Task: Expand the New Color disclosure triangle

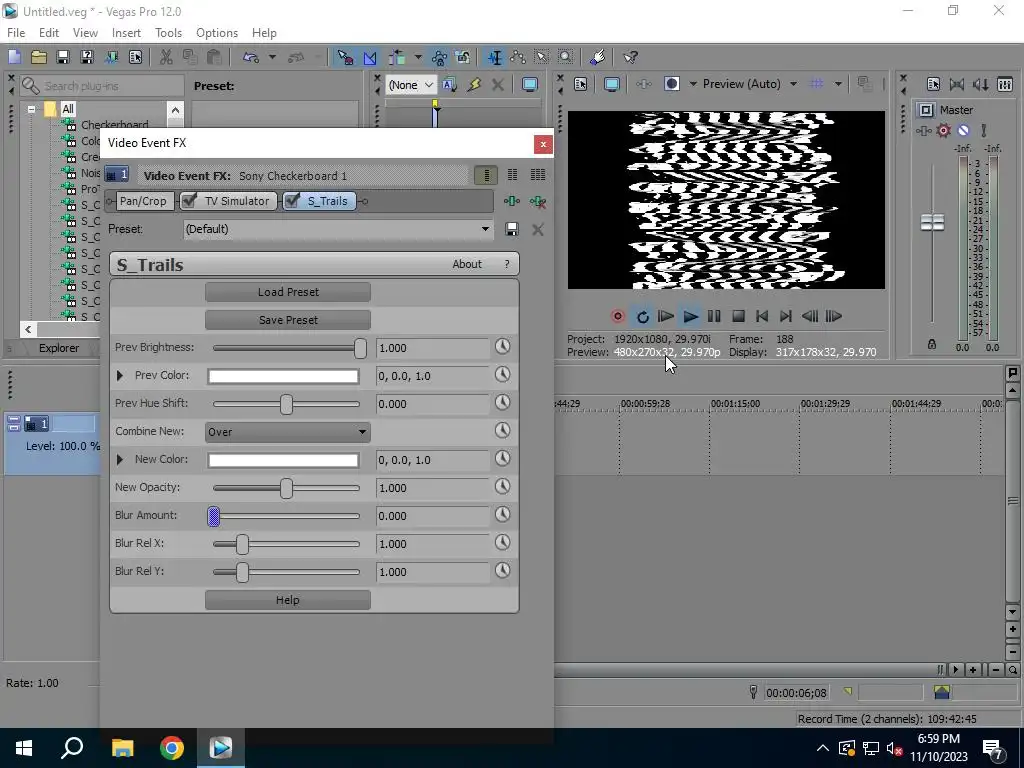Action: pyautogui.click(x=120, y=460)
